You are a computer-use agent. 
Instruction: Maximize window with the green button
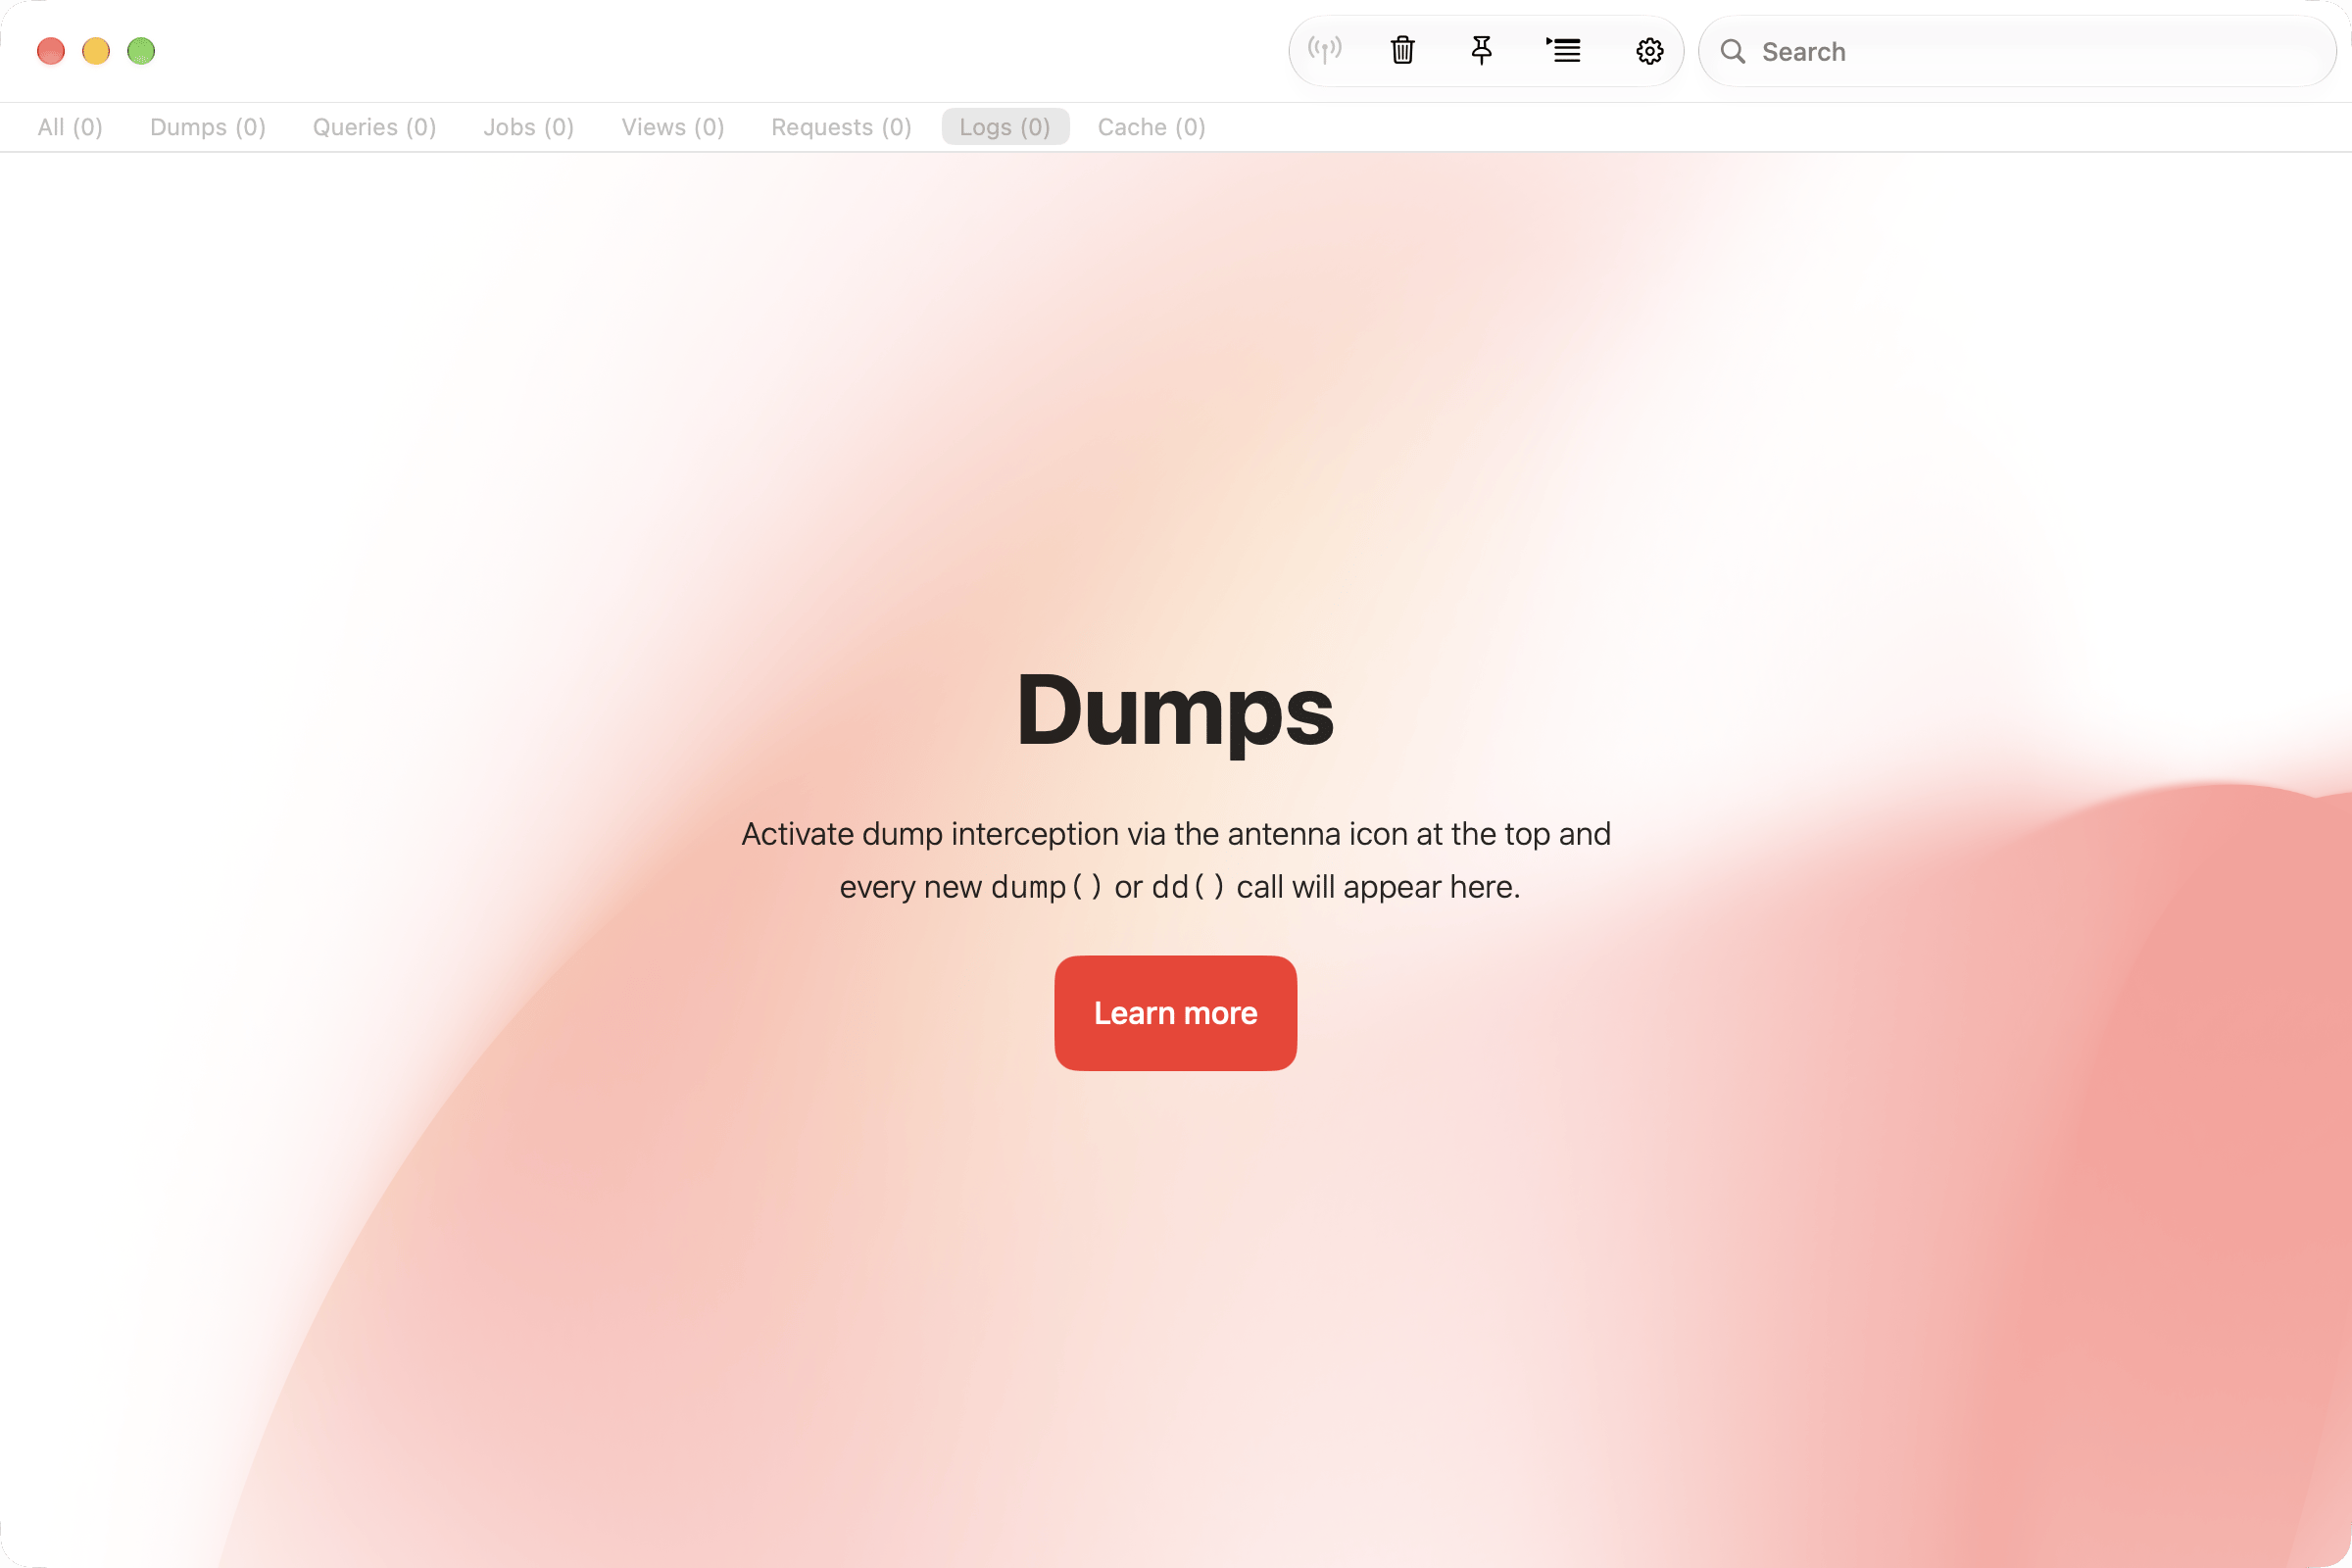[141, 51]
